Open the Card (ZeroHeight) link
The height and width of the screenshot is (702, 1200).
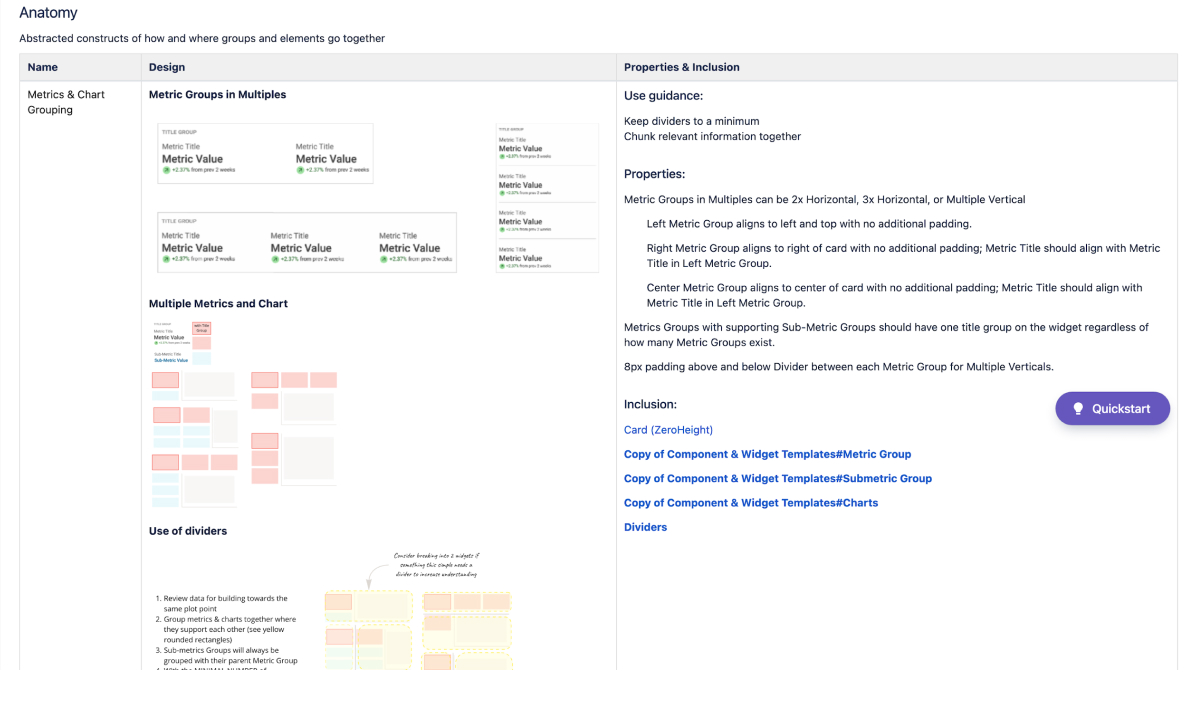click(x=668, y=429)
